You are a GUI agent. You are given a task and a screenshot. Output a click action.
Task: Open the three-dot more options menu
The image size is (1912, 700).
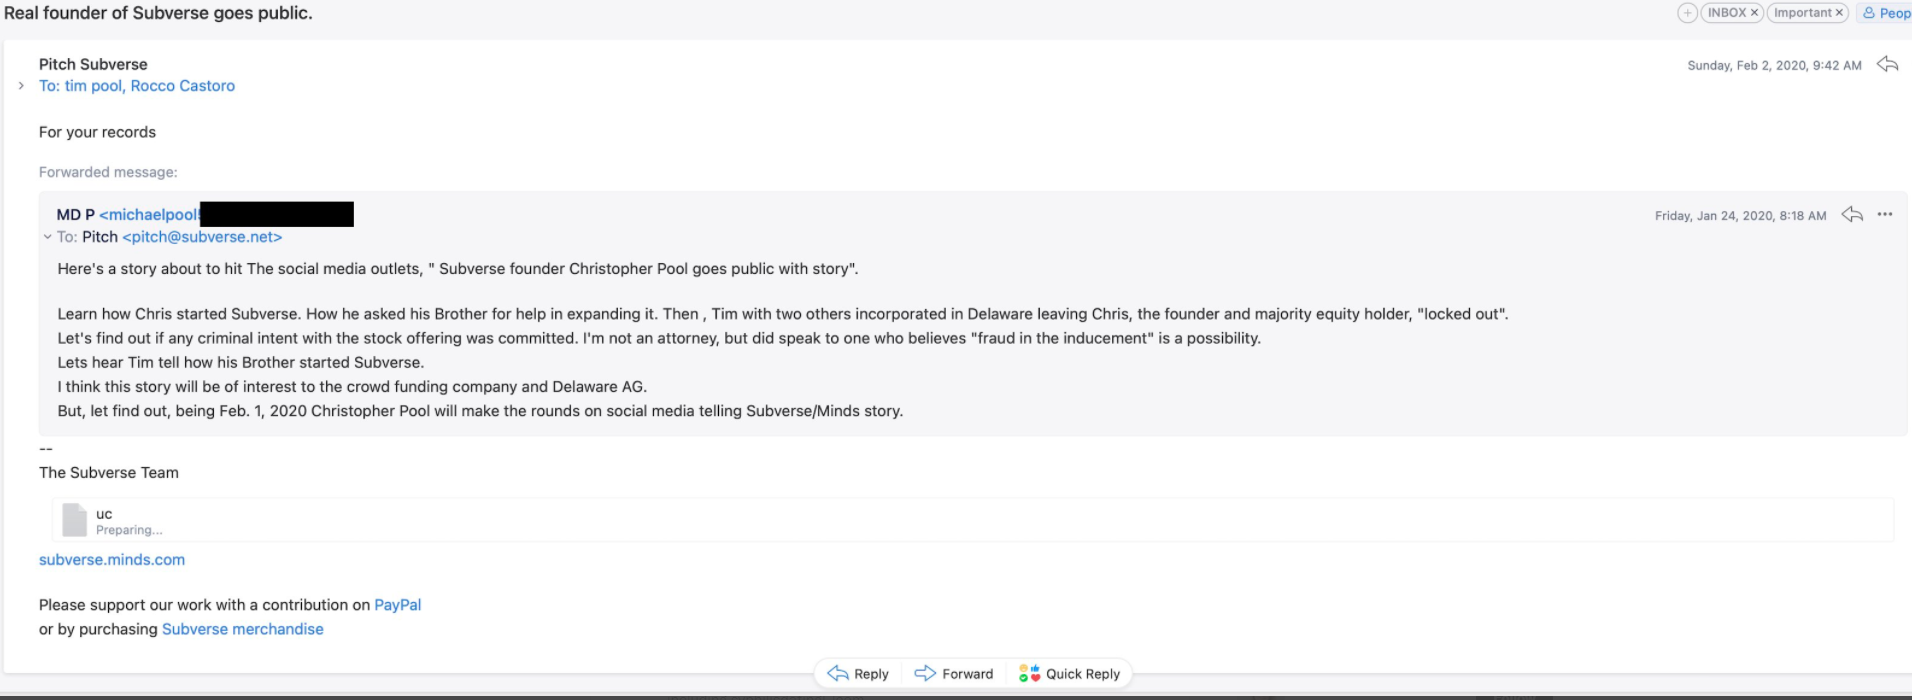(x=1885, y=214)
